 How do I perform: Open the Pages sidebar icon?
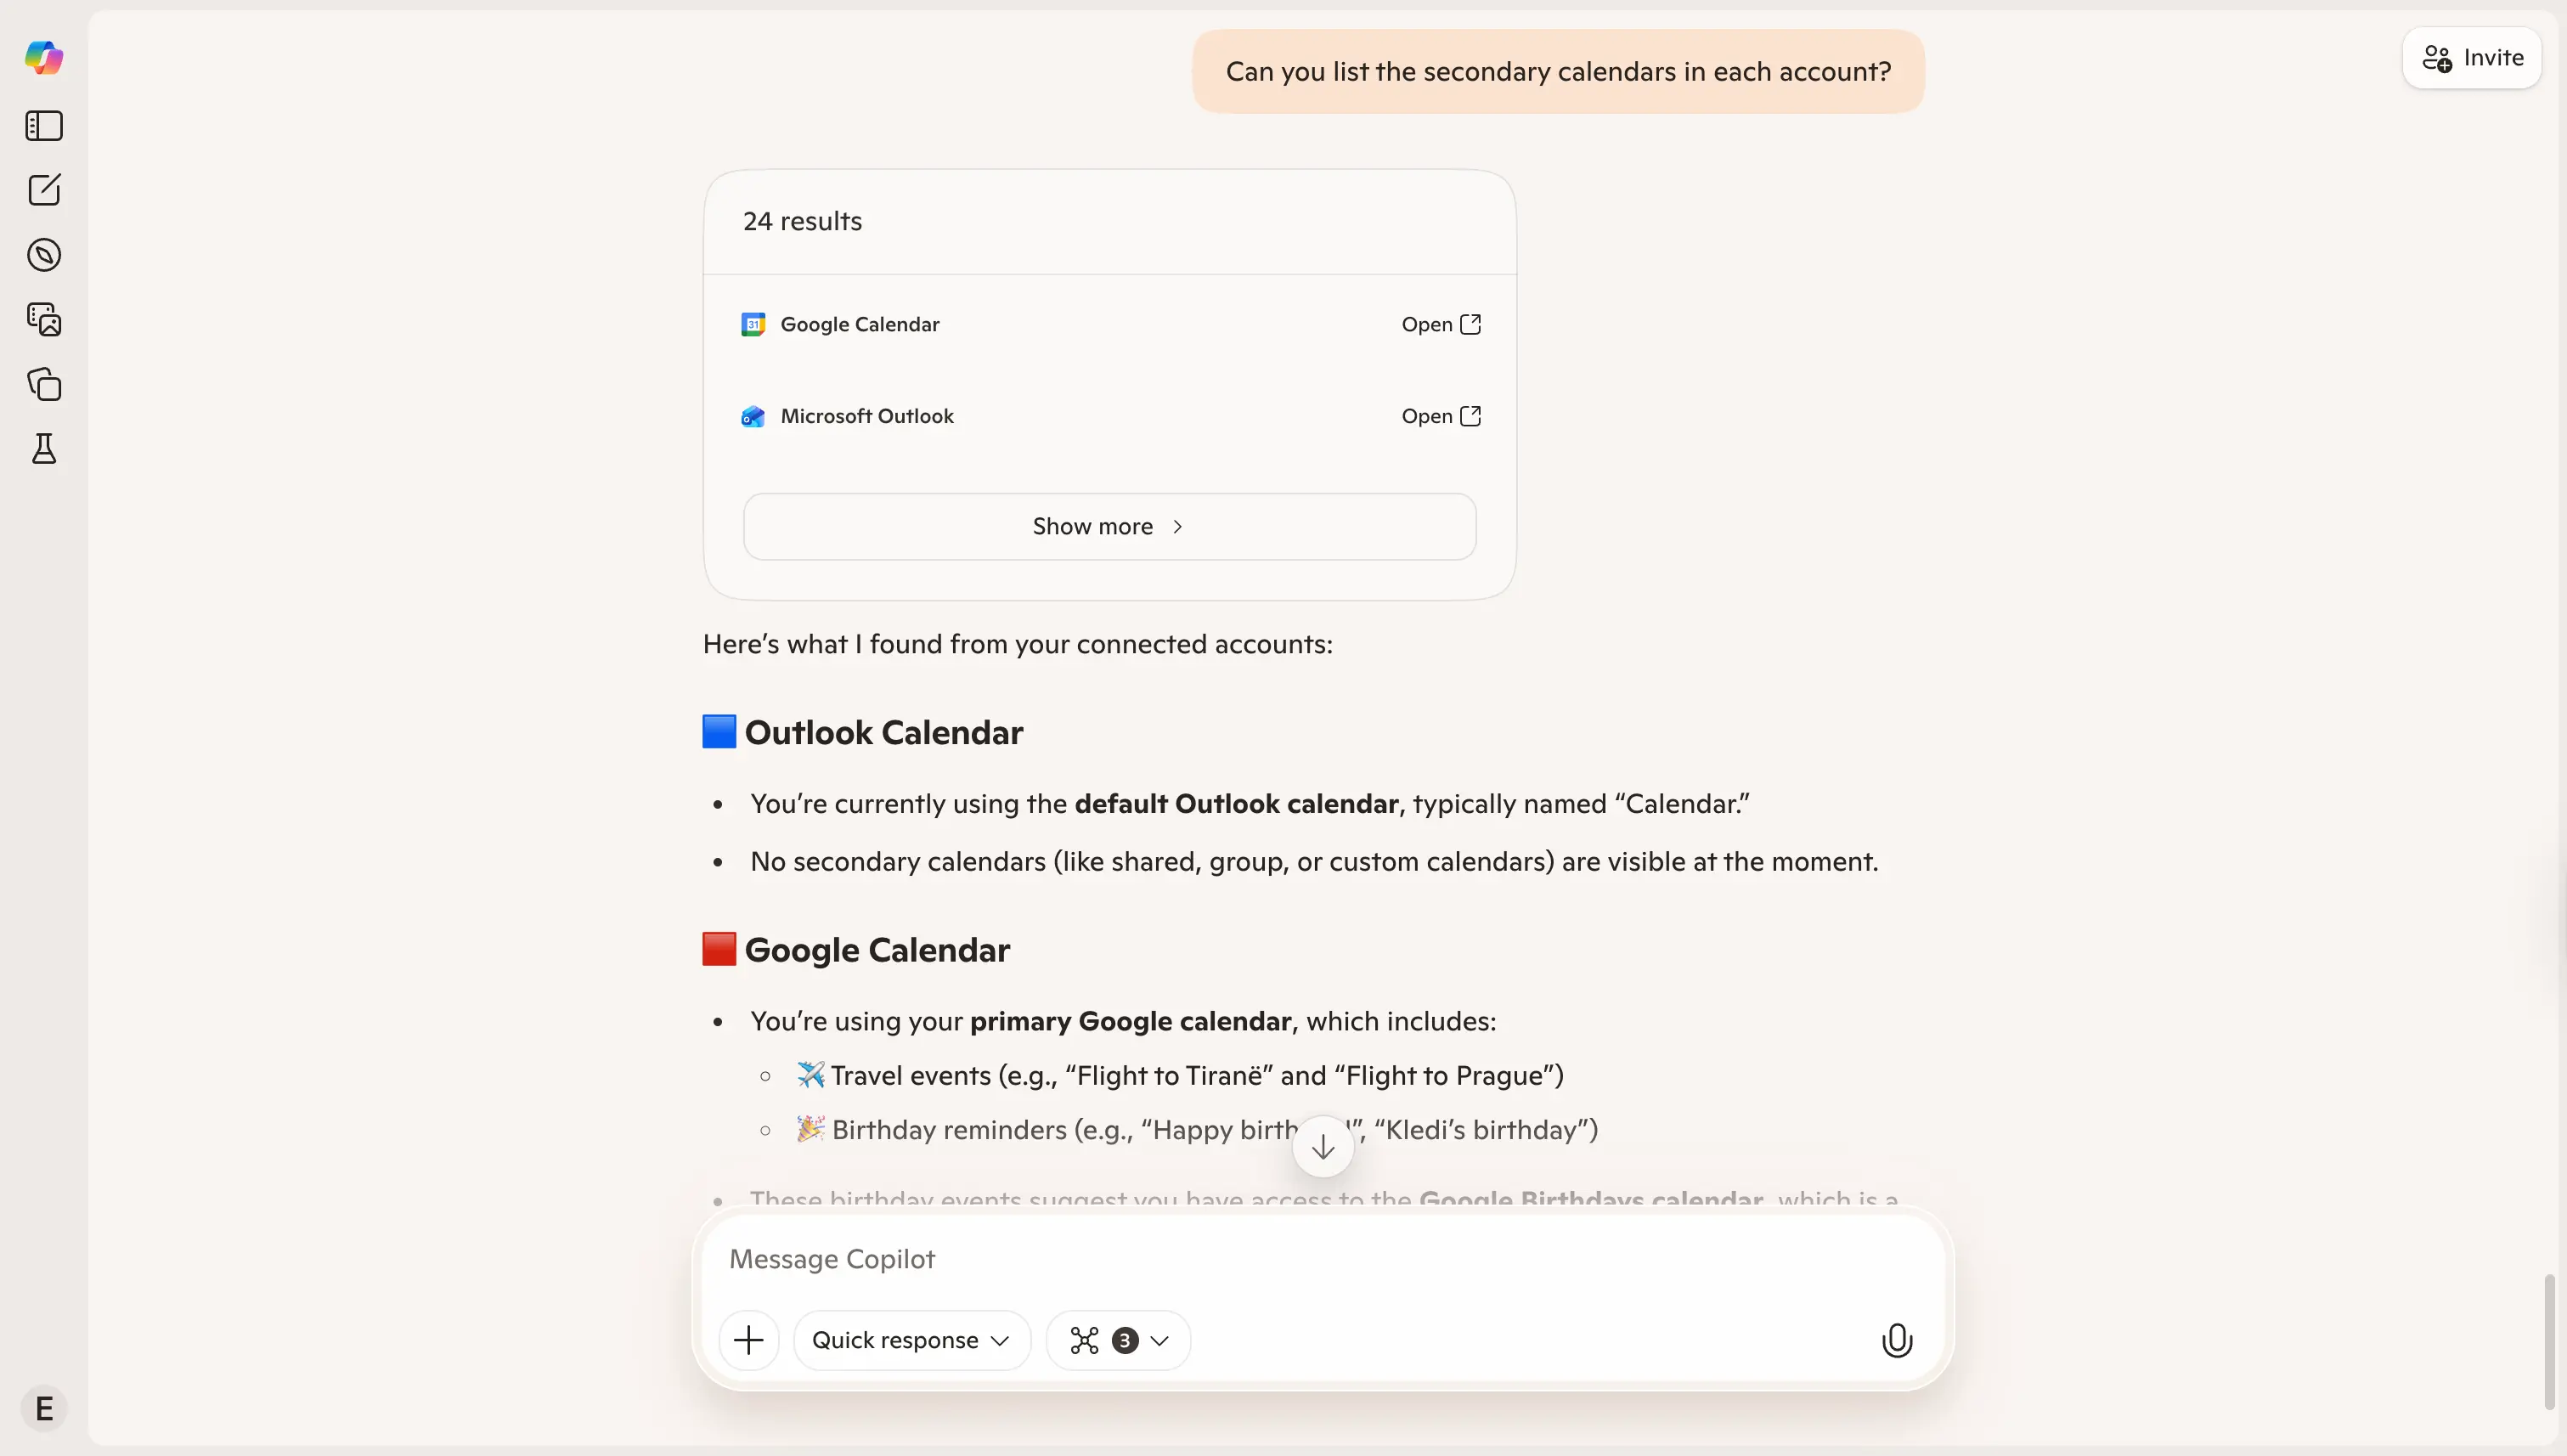pos(43,384)
